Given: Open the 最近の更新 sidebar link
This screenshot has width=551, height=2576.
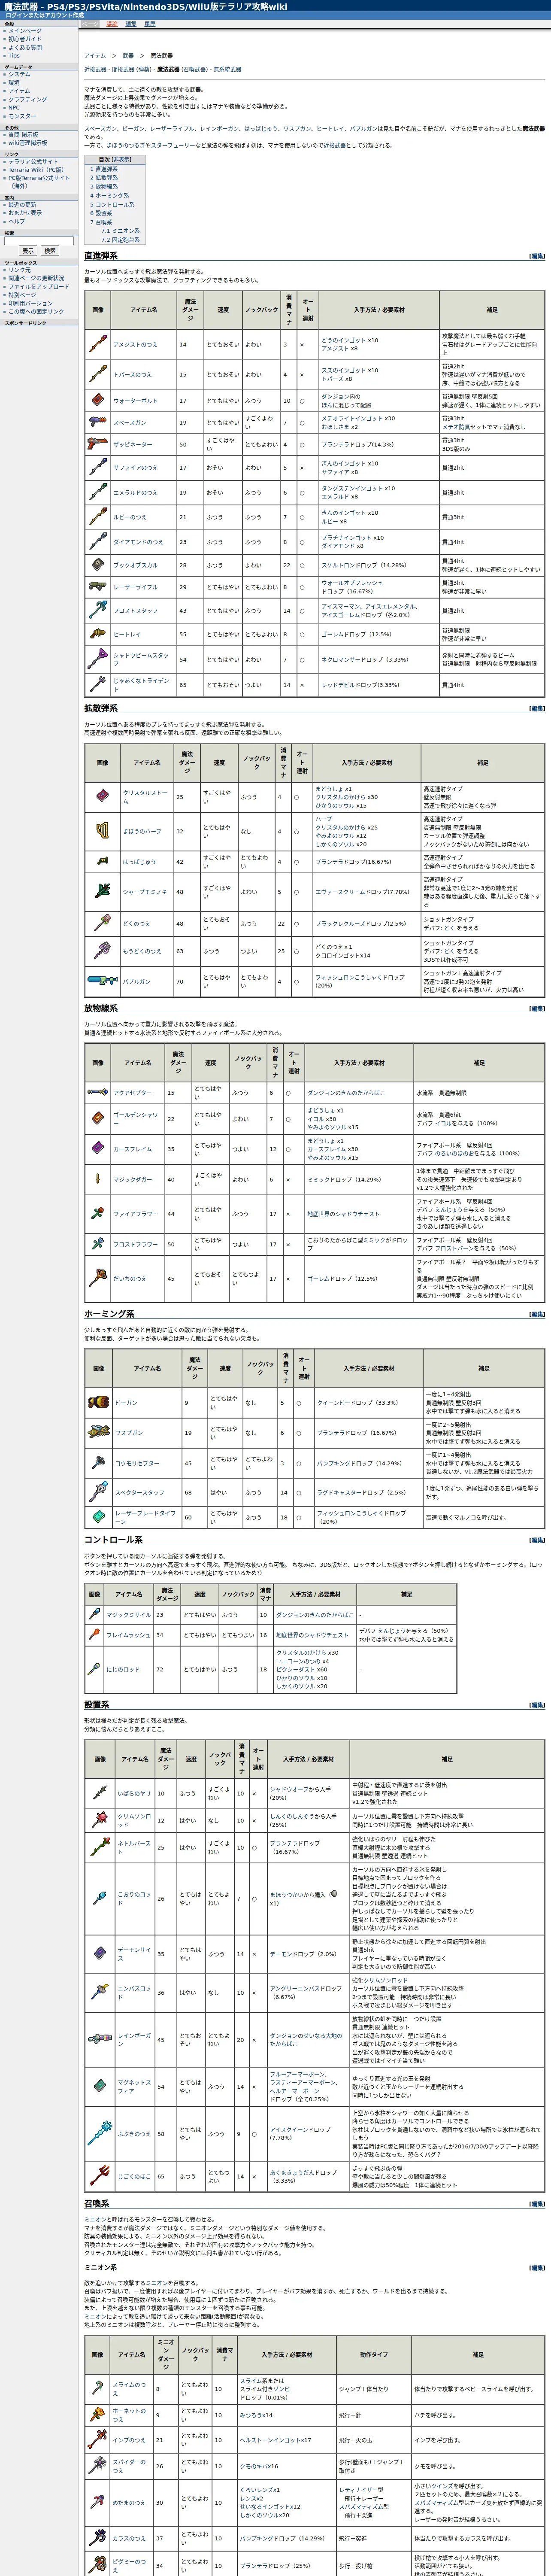Looking at the screenshot, I should pos(22,205).
